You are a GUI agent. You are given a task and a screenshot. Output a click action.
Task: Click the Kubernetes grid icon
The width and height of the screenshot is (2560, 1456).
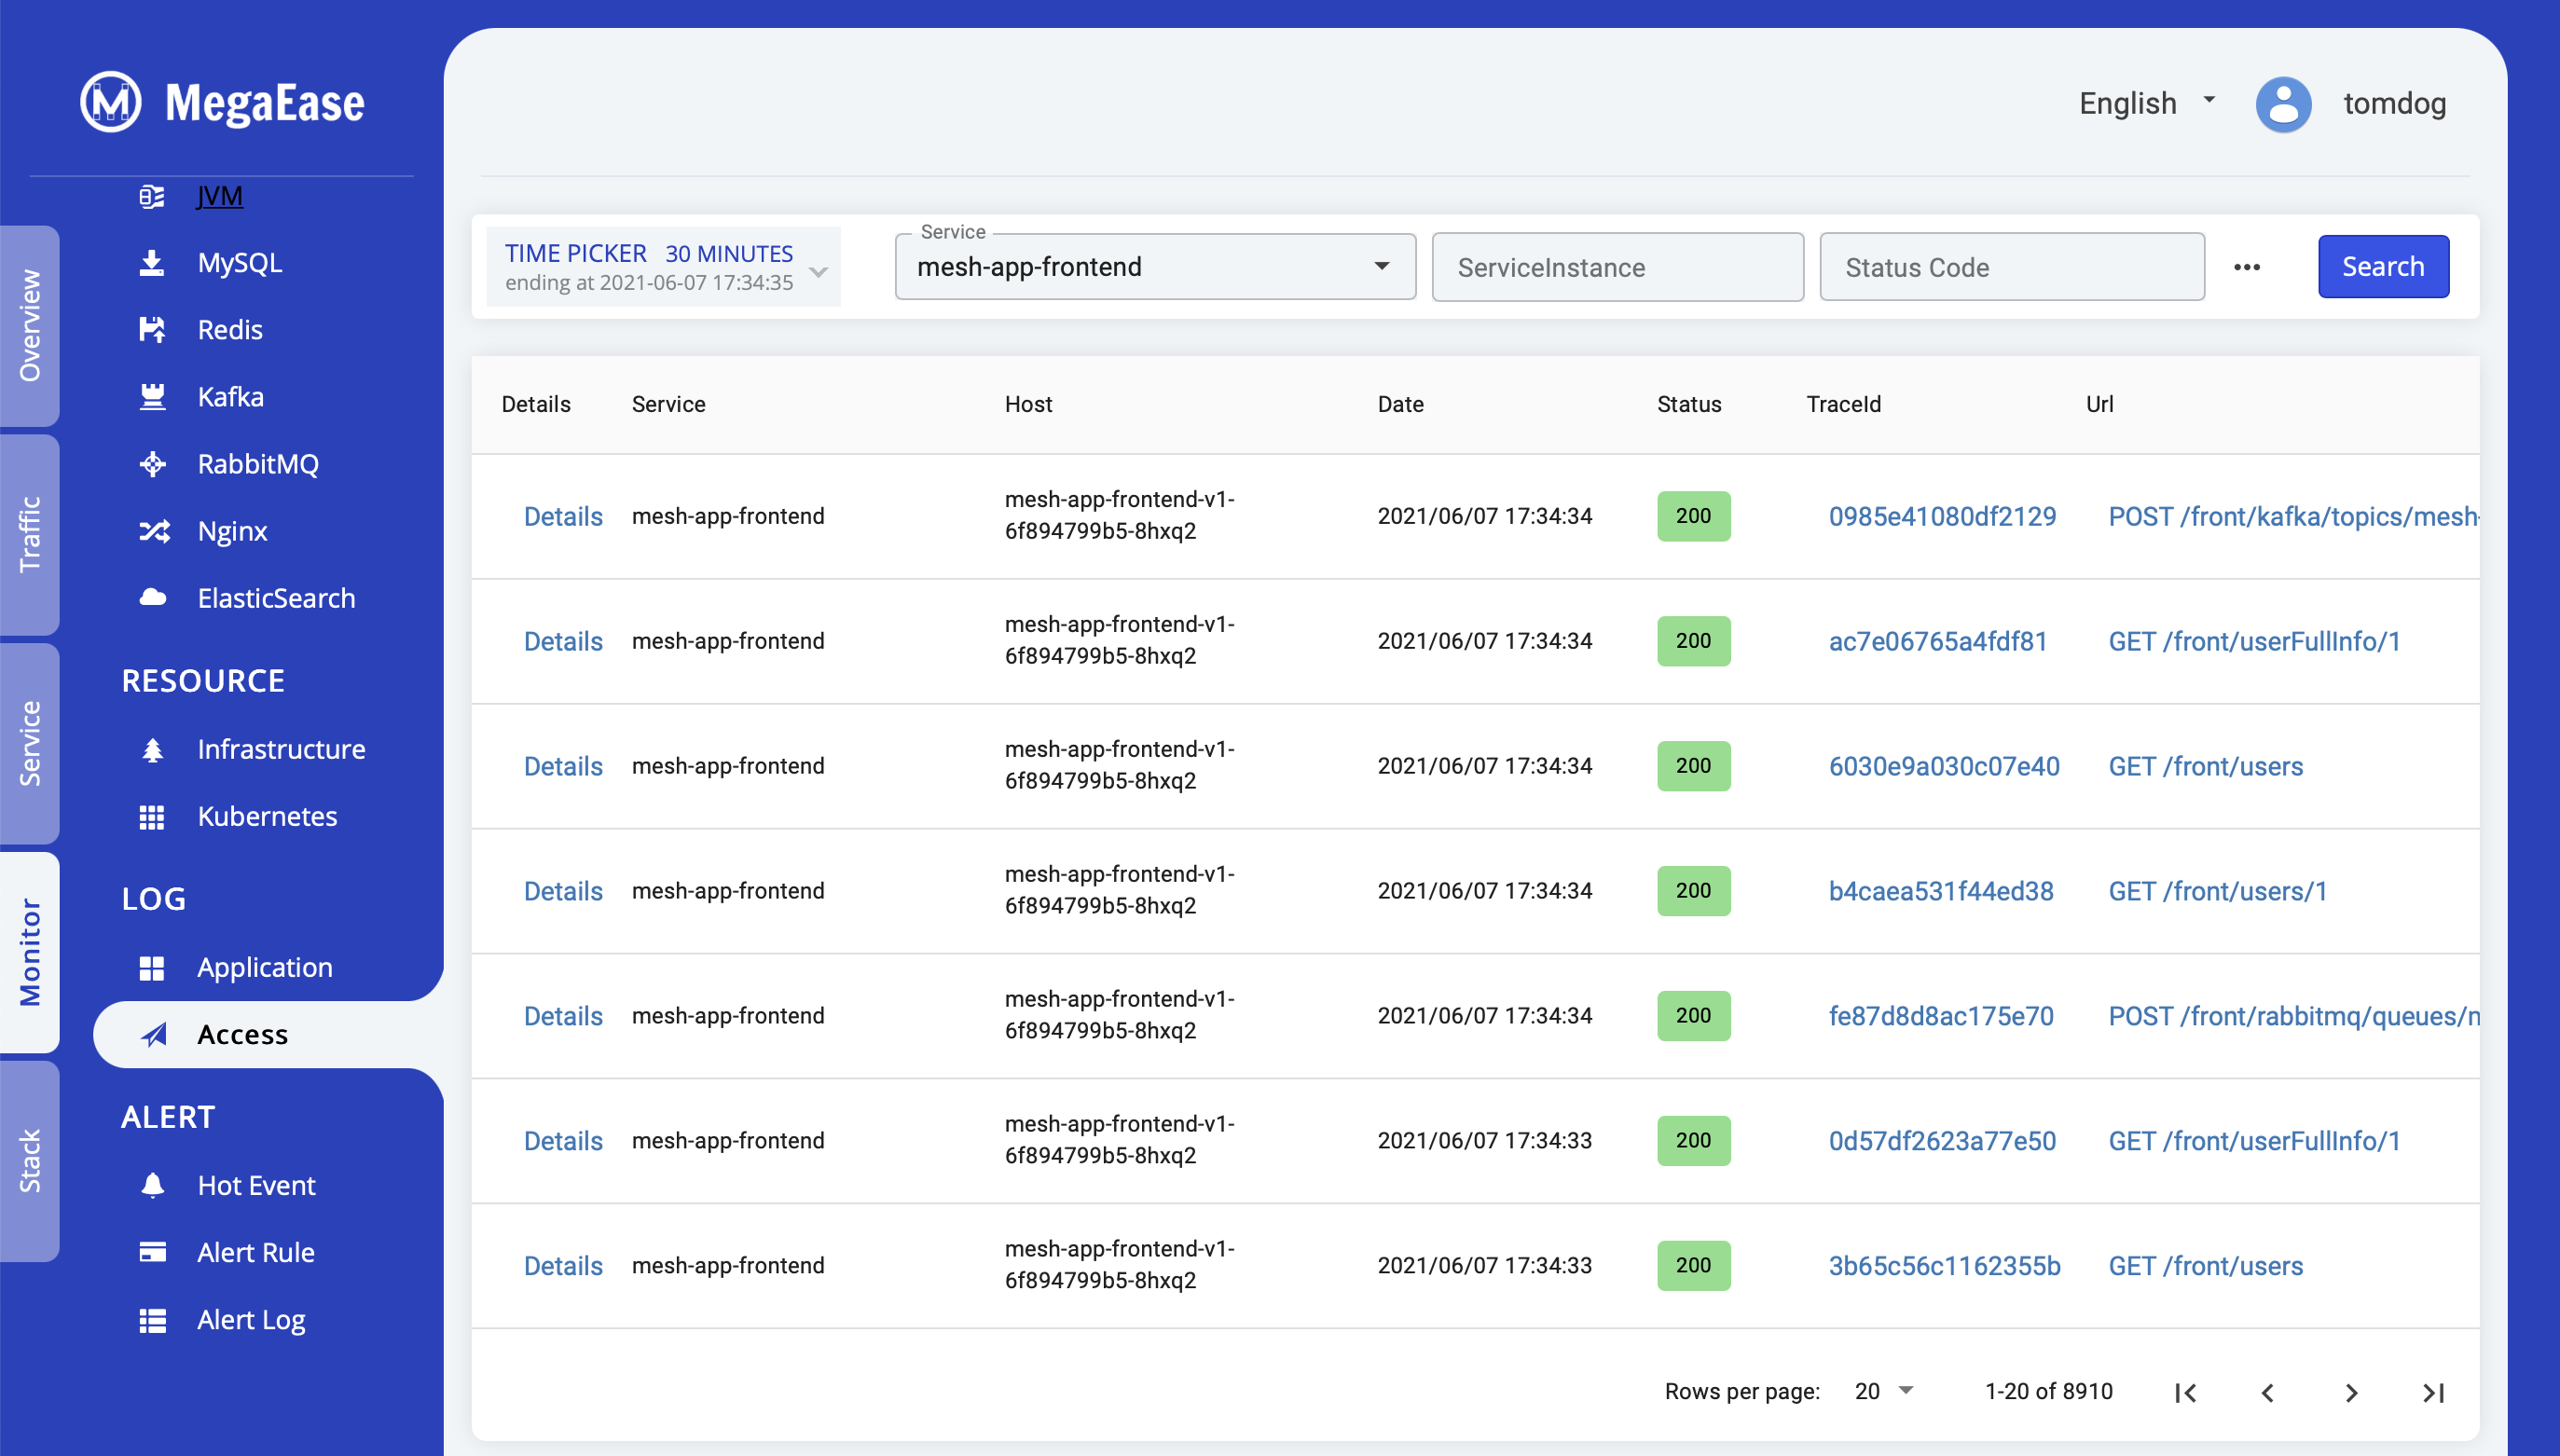[152, 817]
